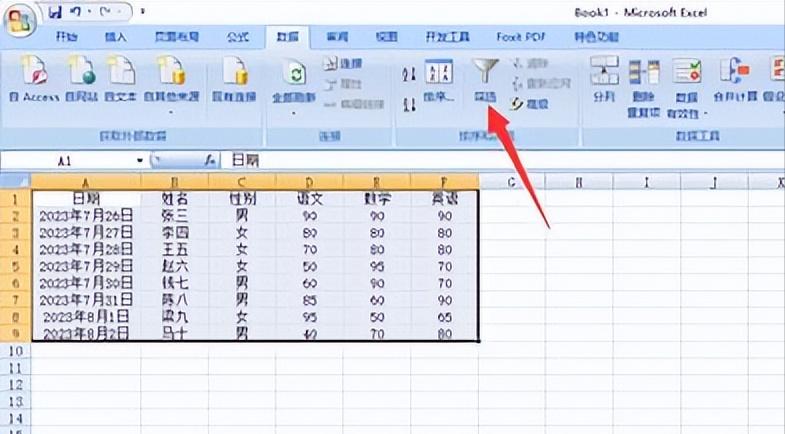Open Customize Quick Access Toolbar dropdown

[x=143, y=11]
